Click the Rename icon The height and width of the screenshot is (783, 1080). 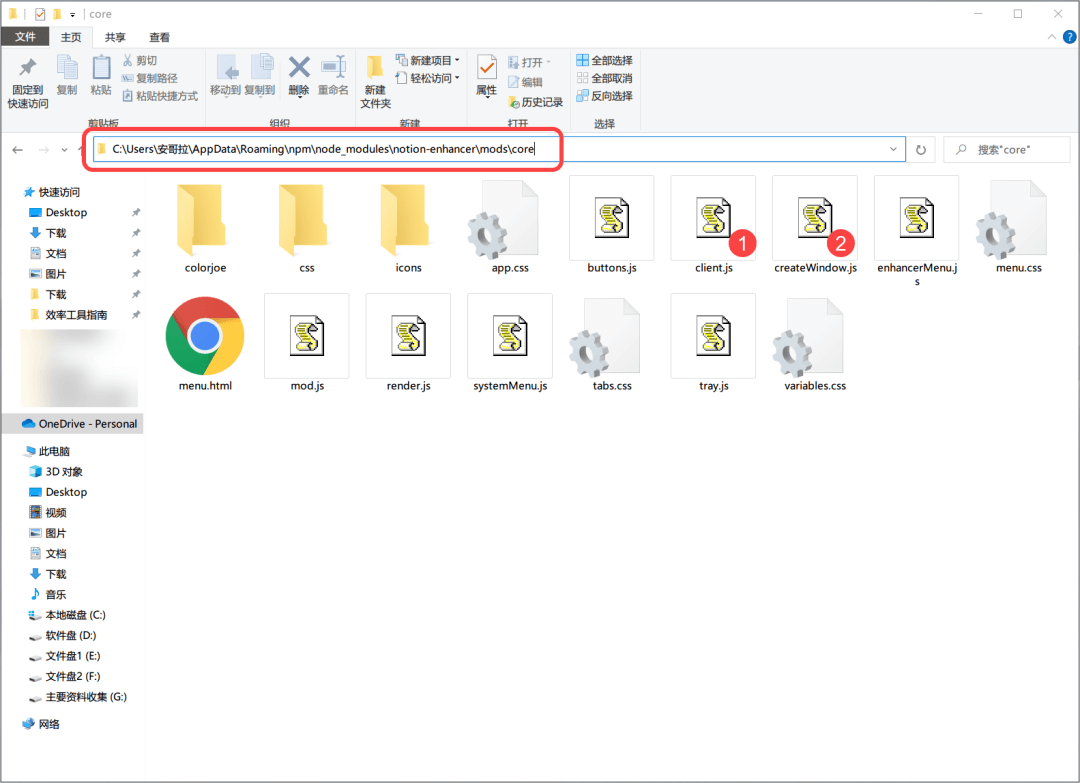(333, 67)
